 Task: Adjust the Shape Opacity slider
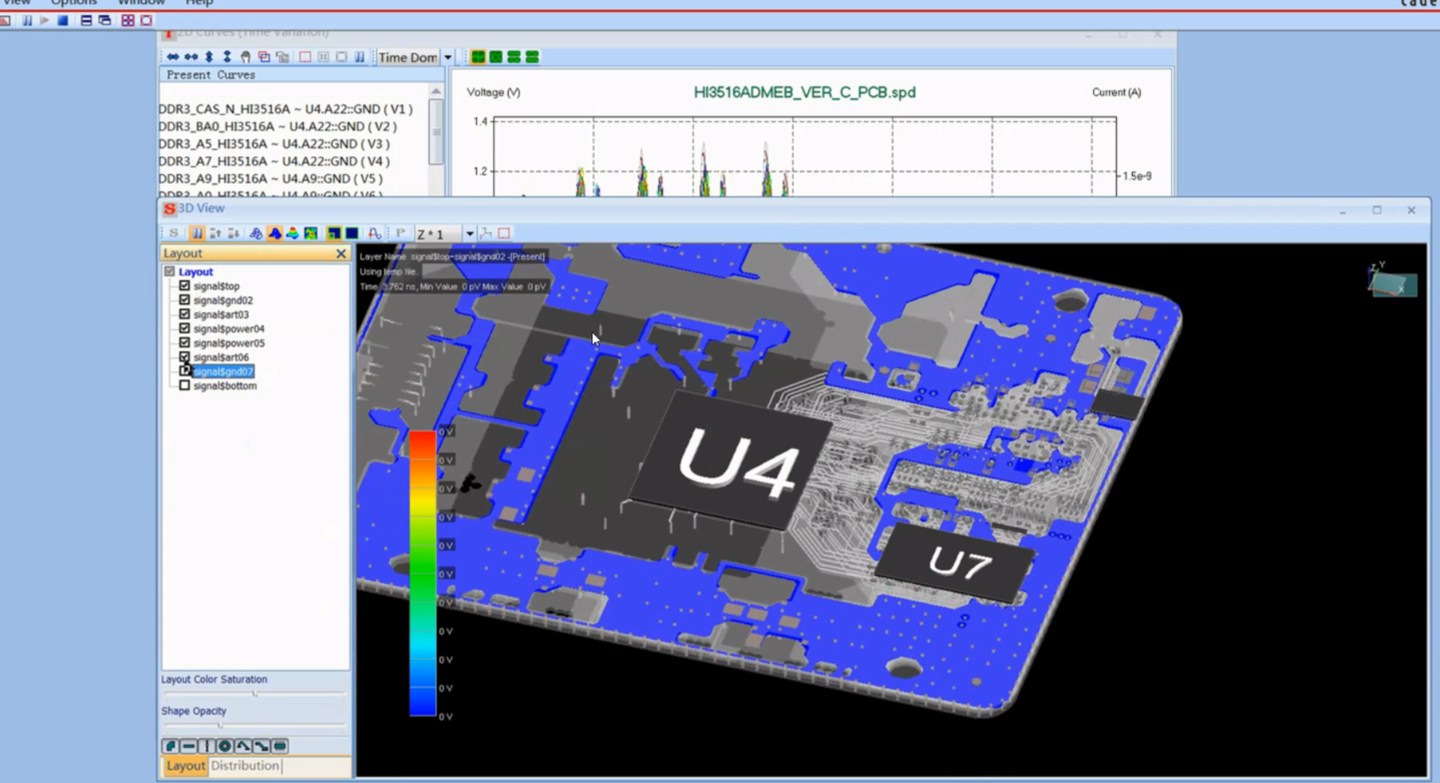click(x=220, y=725)
